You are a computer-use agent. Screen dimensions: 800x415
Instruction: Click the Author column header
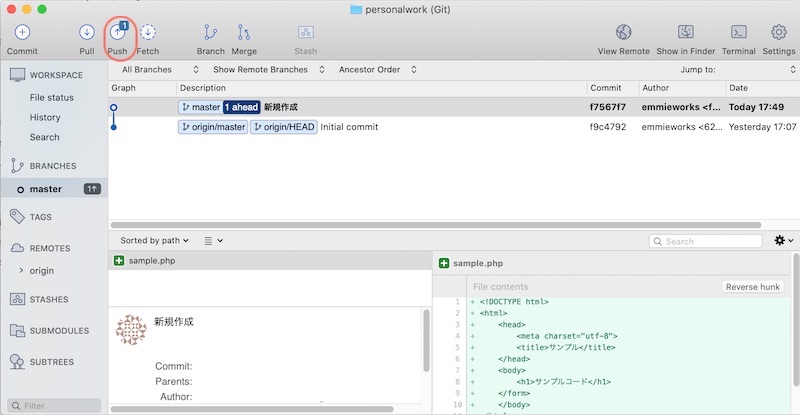pos(656,88)
